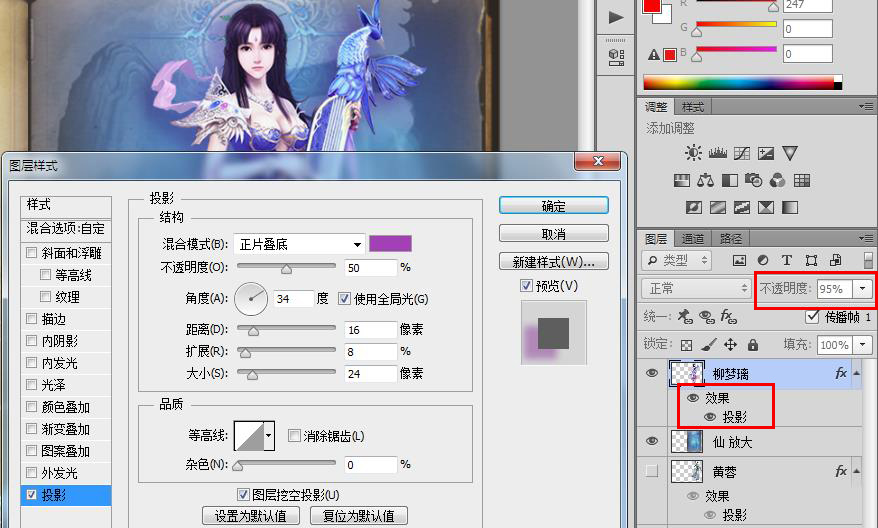
Task: Add a Levels adjustment layer
Action: (x=717, y=153)
